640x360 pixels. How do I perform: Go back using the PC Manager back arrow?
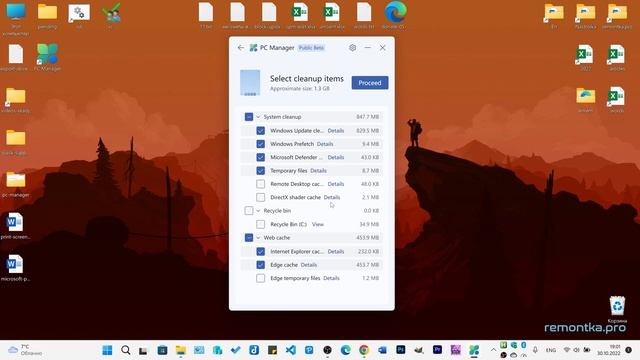click(x=240, y=48)
